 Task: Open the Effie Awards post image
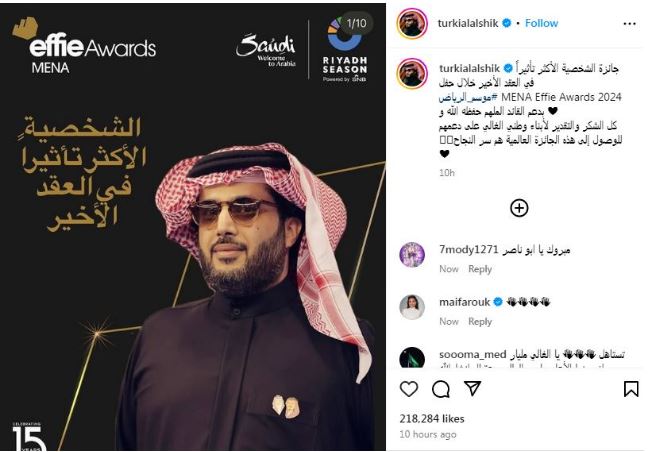193,227
